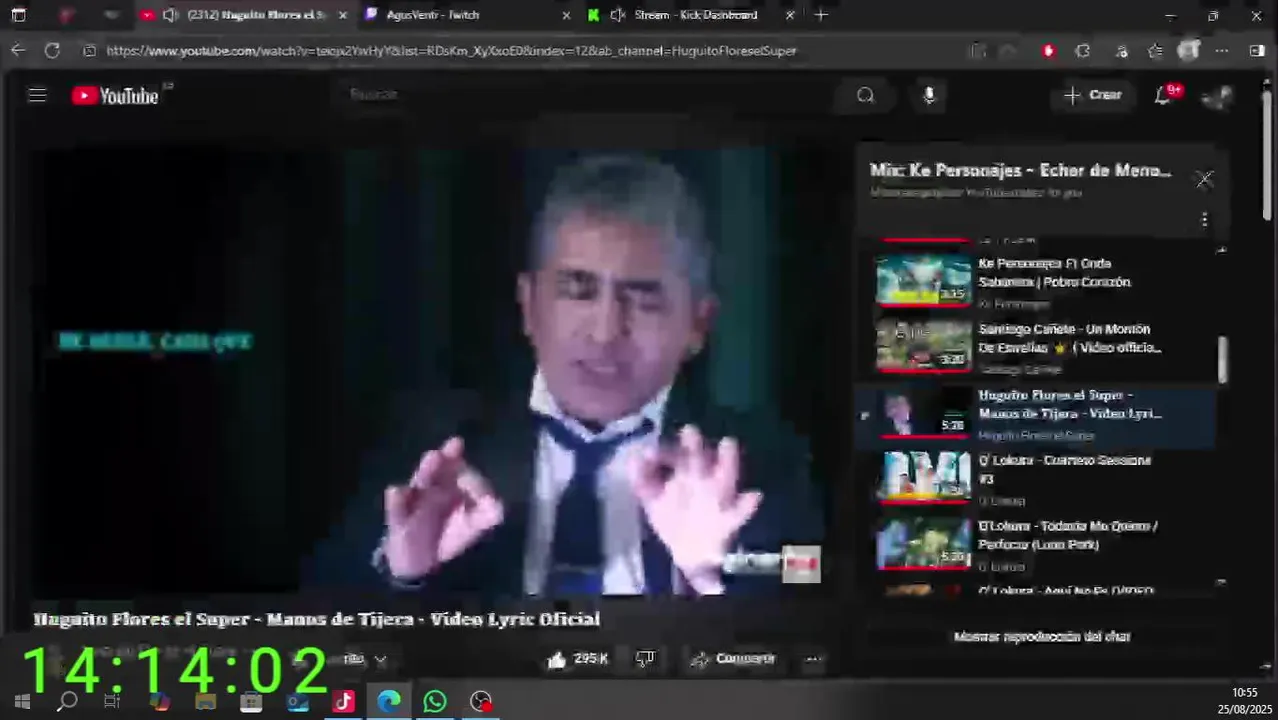Image resolution: width=1278 pixels, height=720 pixels.
Task: Open the browser profile avatar
Action: click(1188, 50)
